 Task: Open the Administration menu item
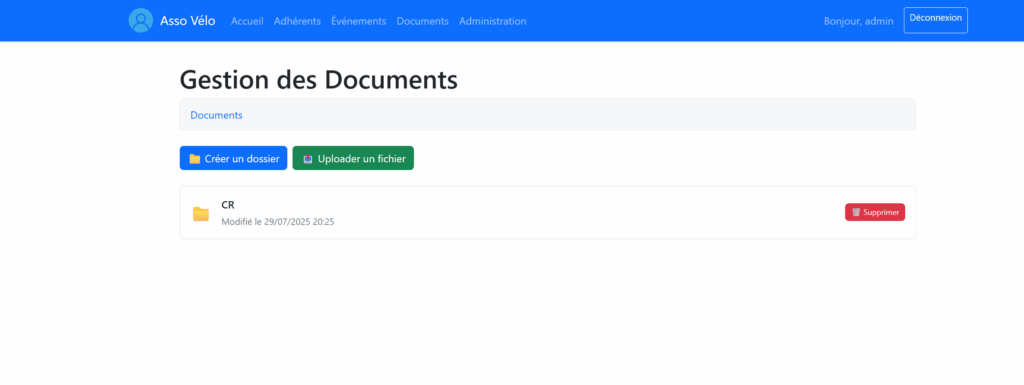492,21
